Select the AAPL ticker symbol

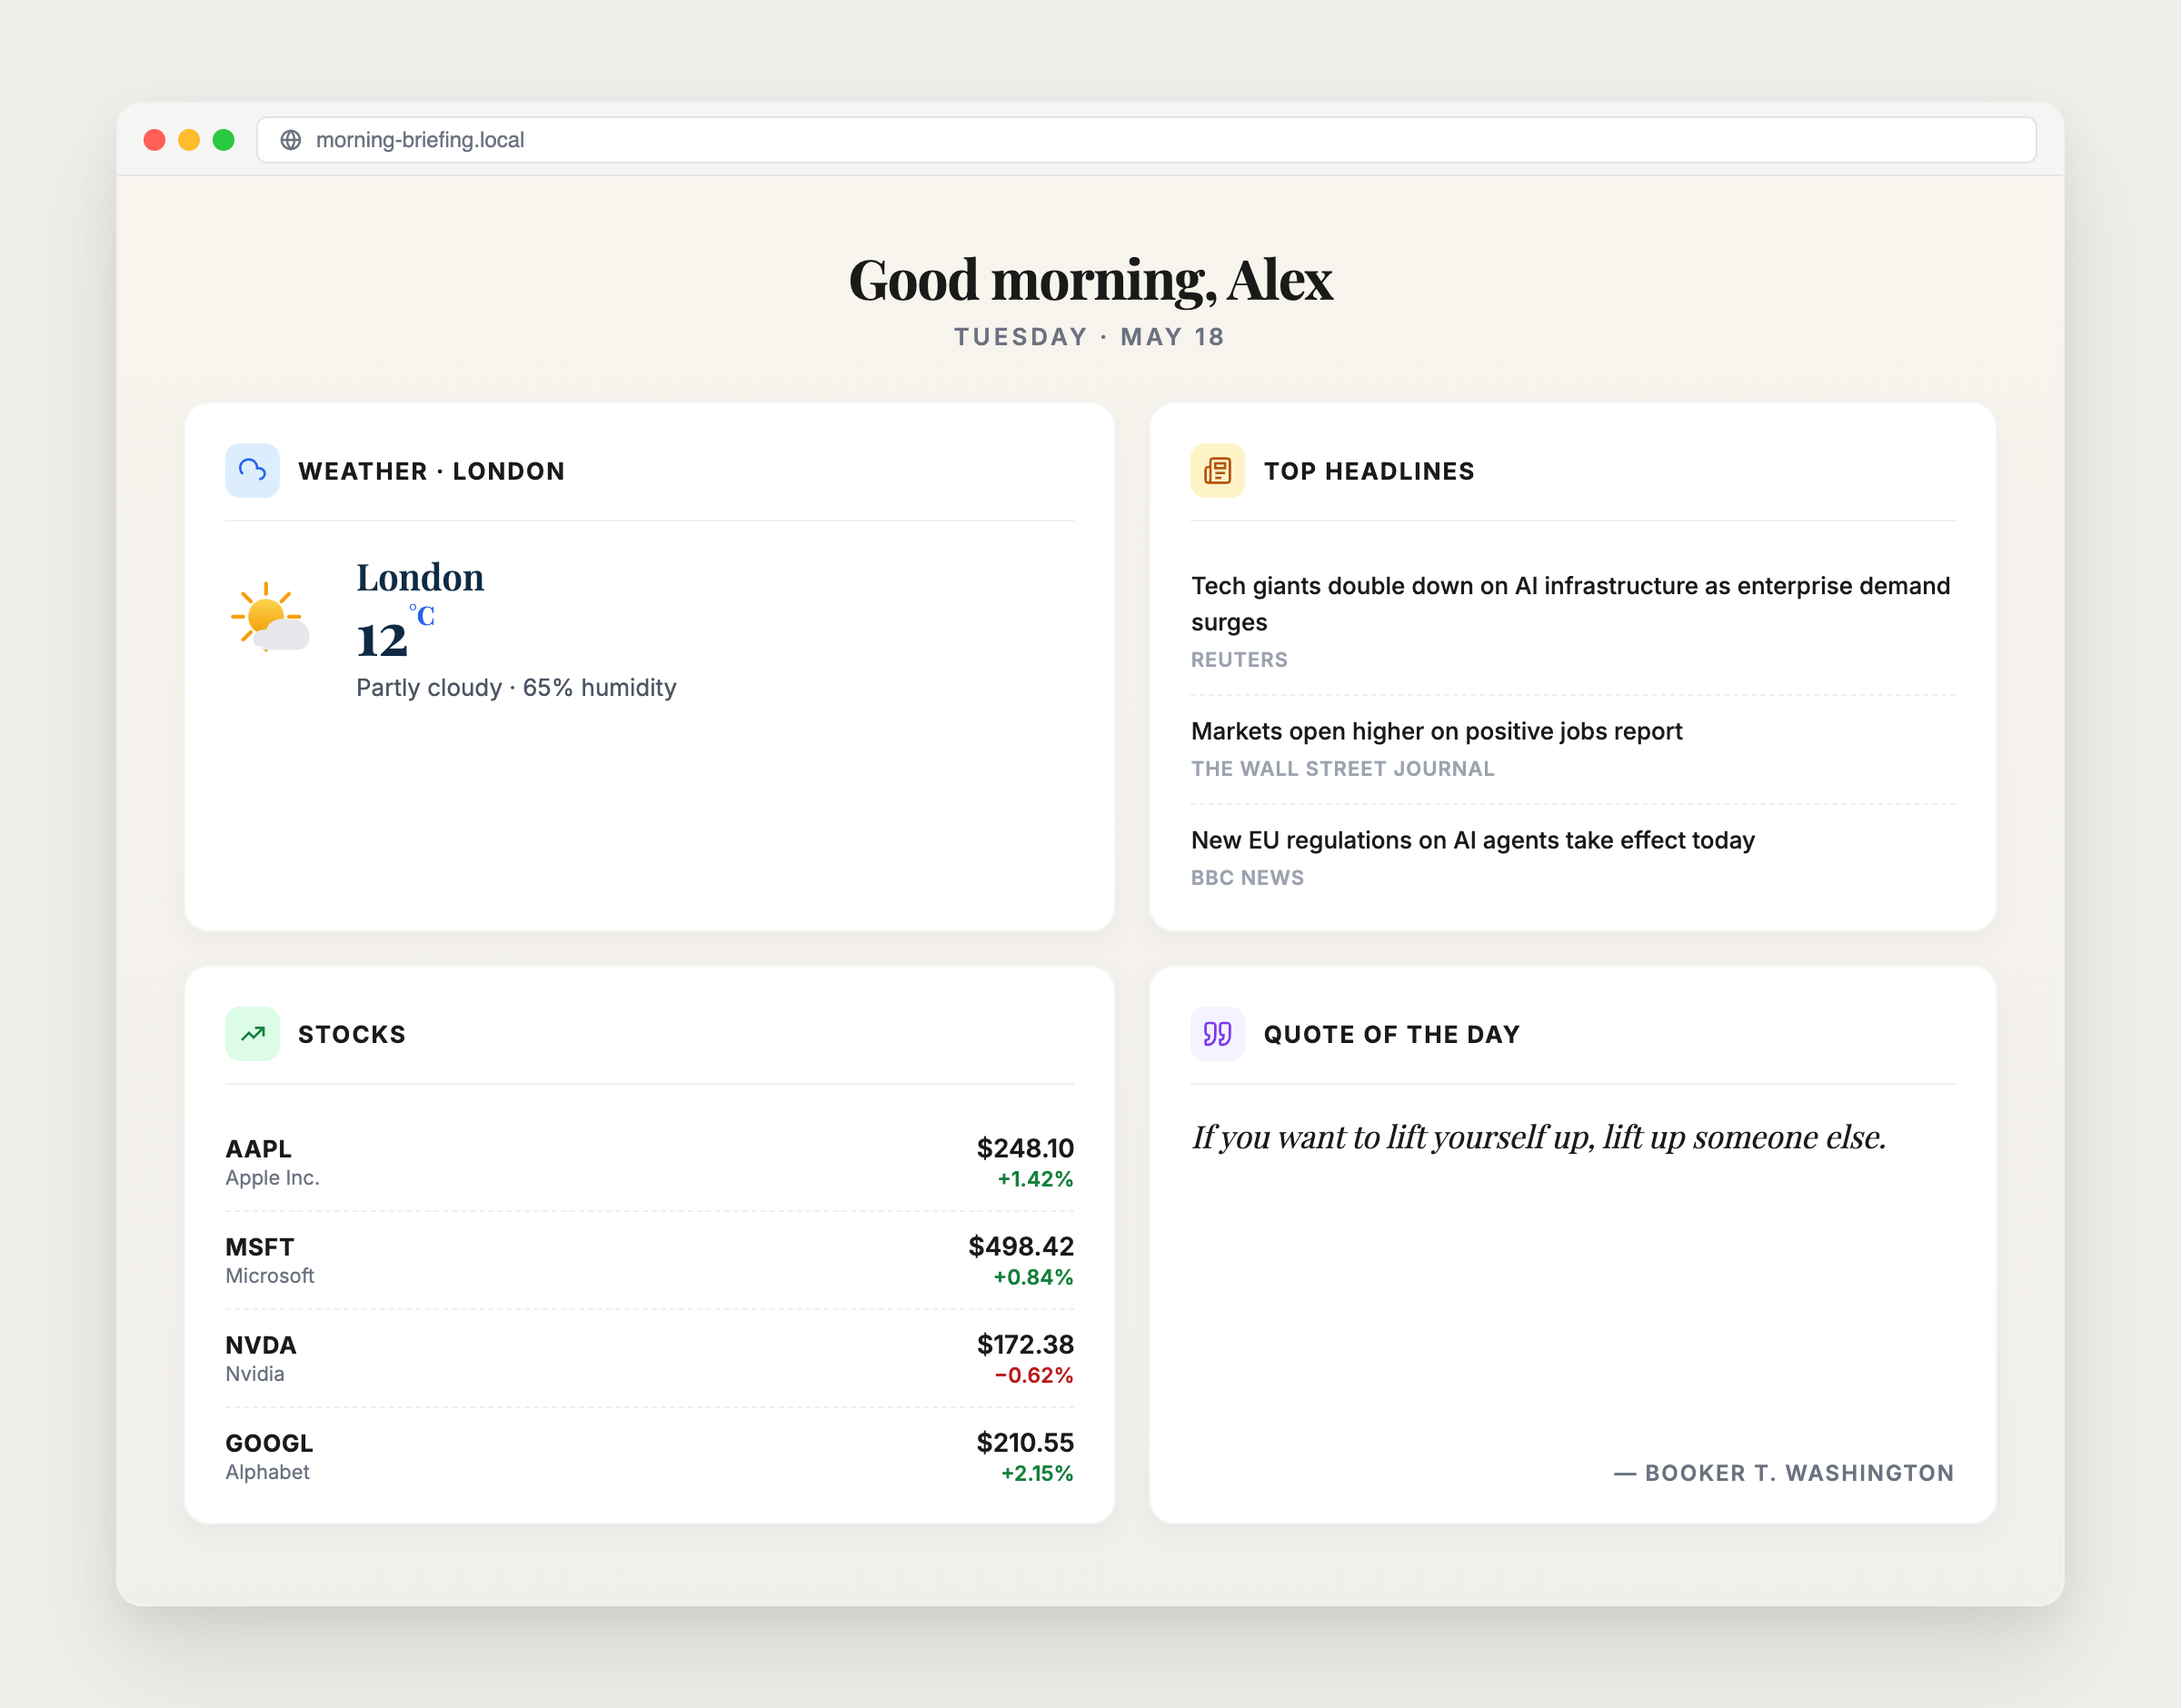[258, 1148]
